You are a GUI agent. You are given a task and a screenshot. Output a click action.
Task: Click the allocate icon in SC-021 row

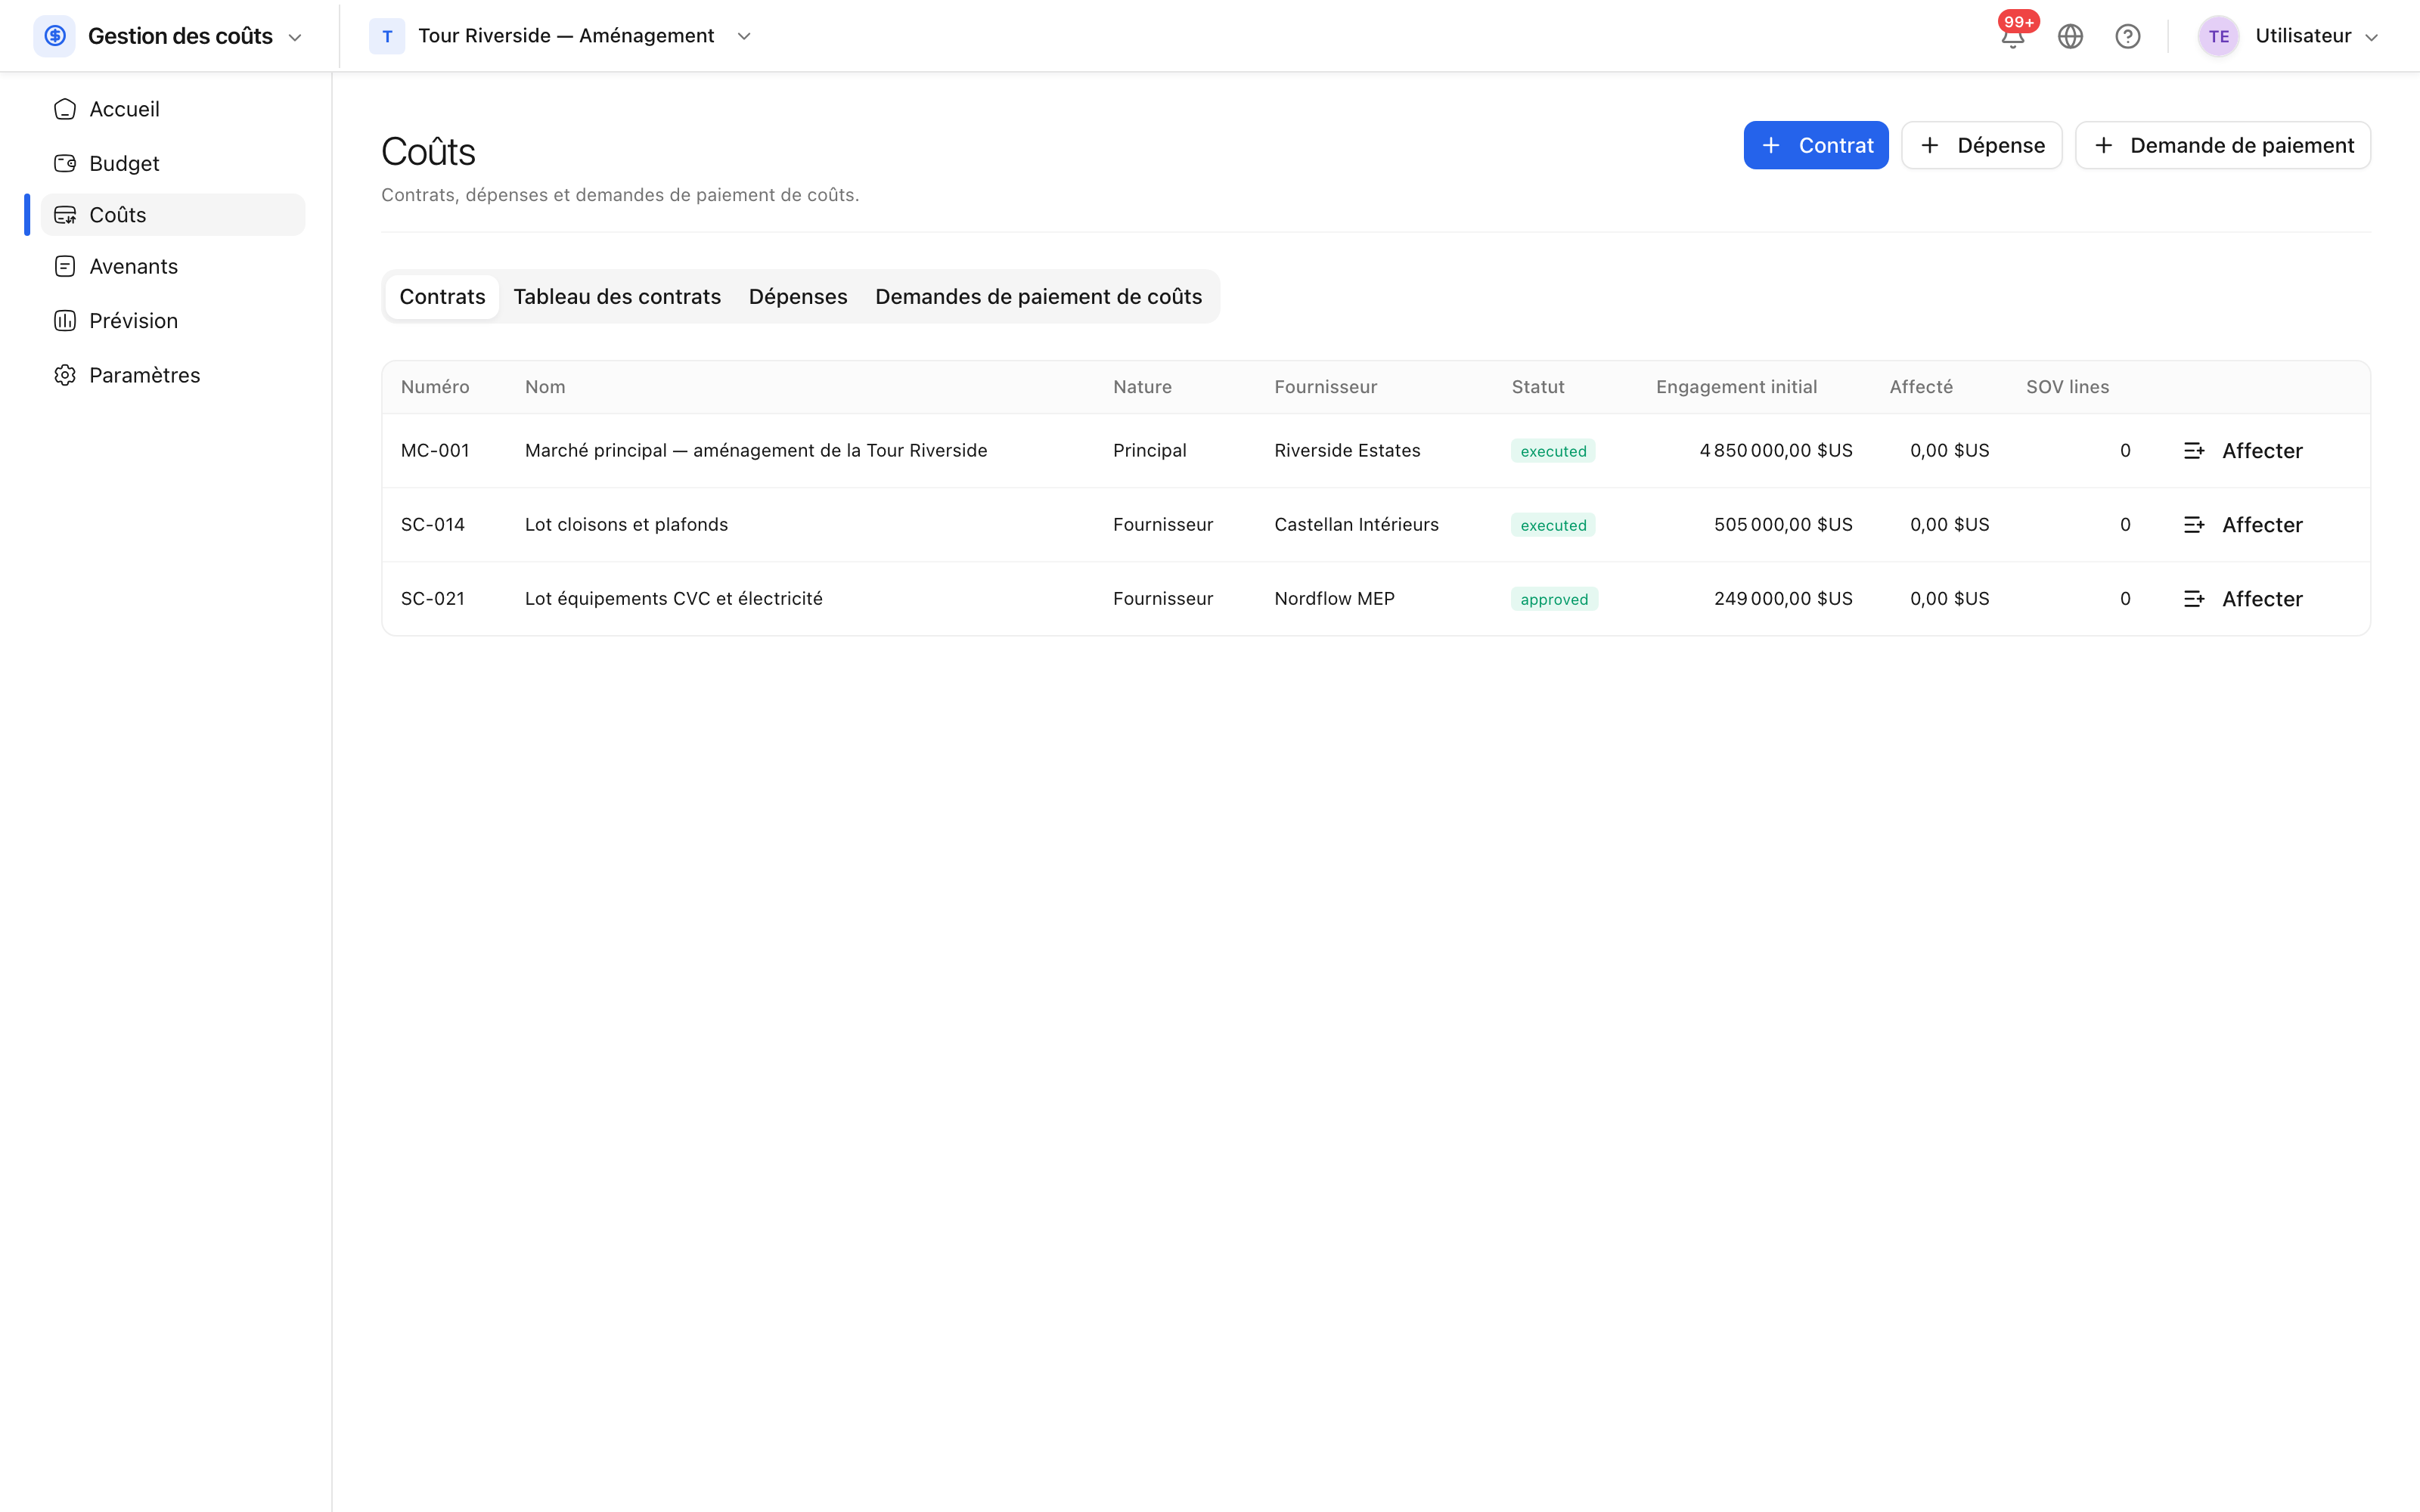[x=2194, y=599]
